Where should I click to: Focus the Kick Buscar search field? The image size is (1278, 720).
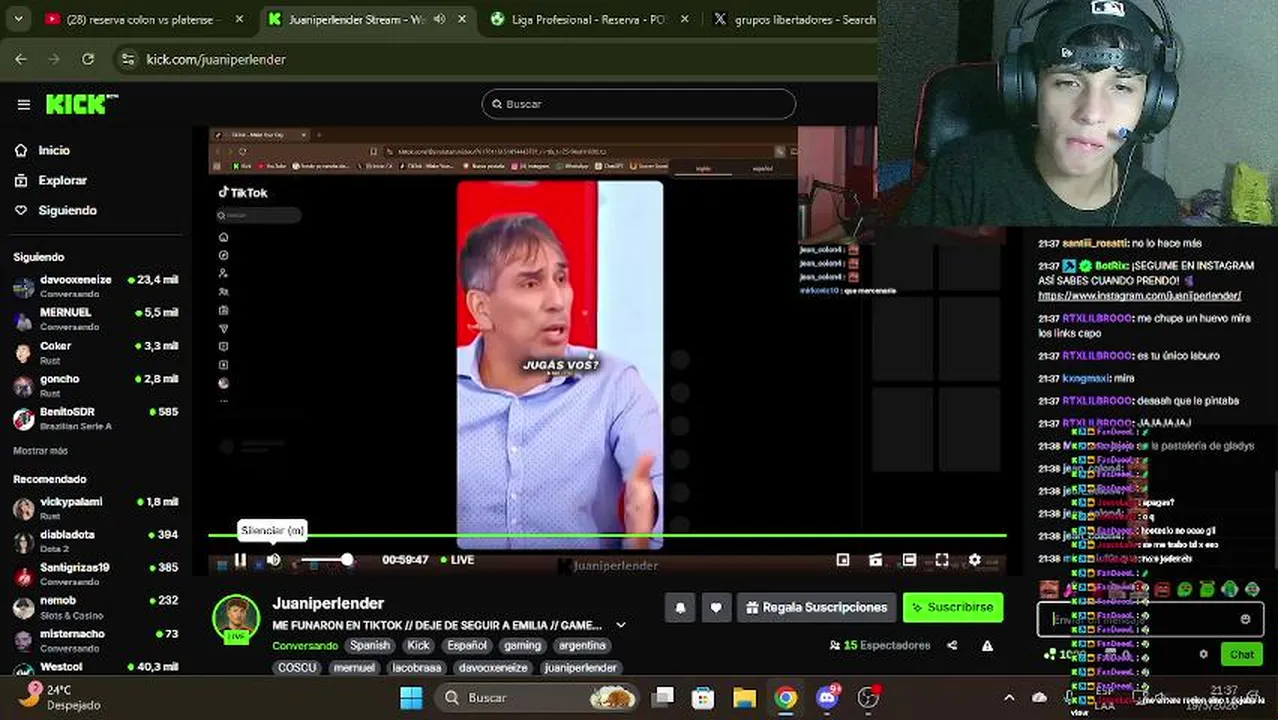(x=639, y=104)
